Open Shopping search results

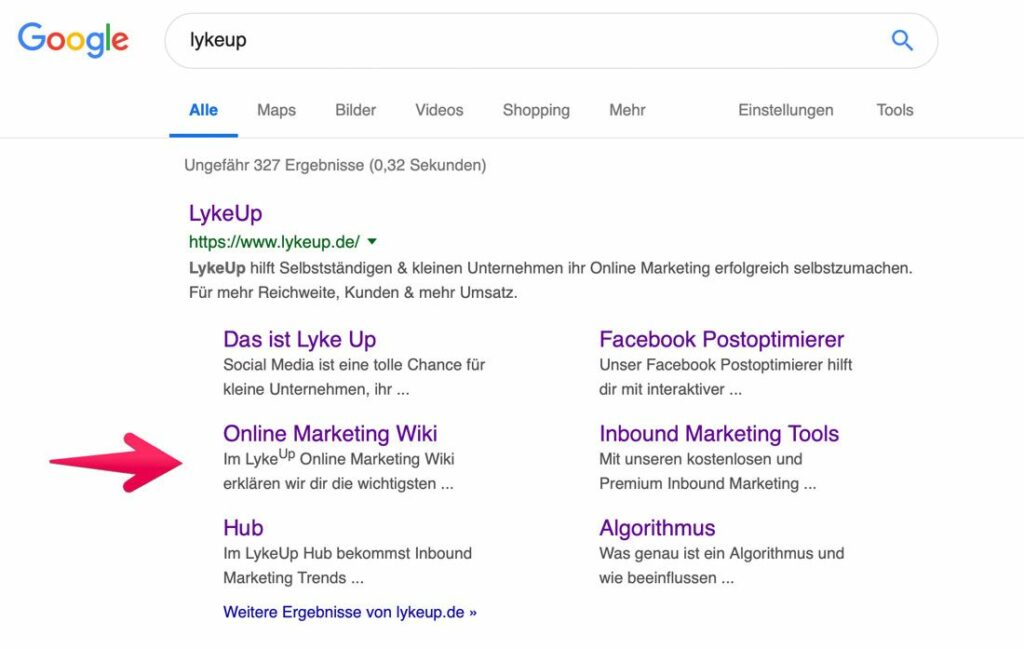(x=536, y=110)
